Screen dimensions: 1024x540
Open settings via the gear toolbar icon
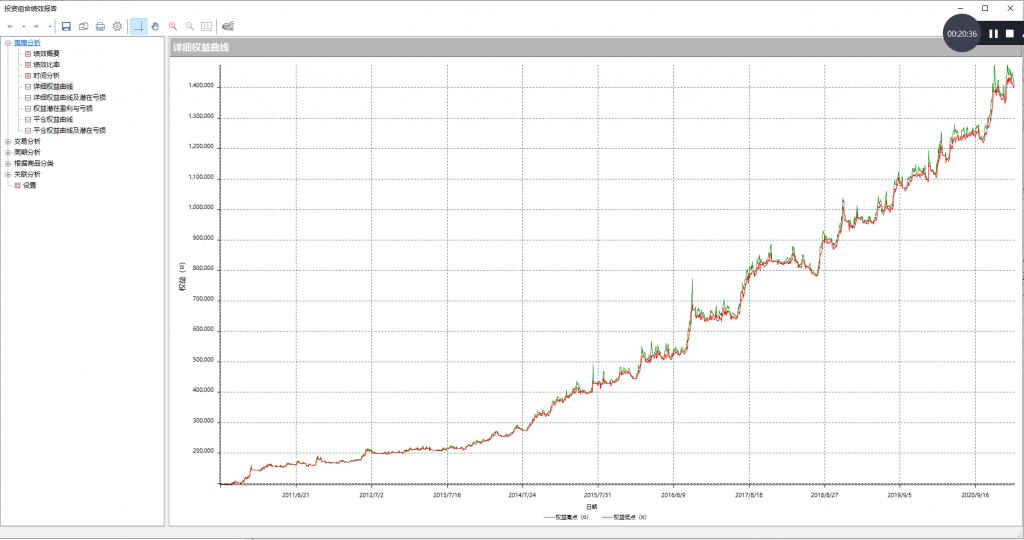(x=117, y=26)
